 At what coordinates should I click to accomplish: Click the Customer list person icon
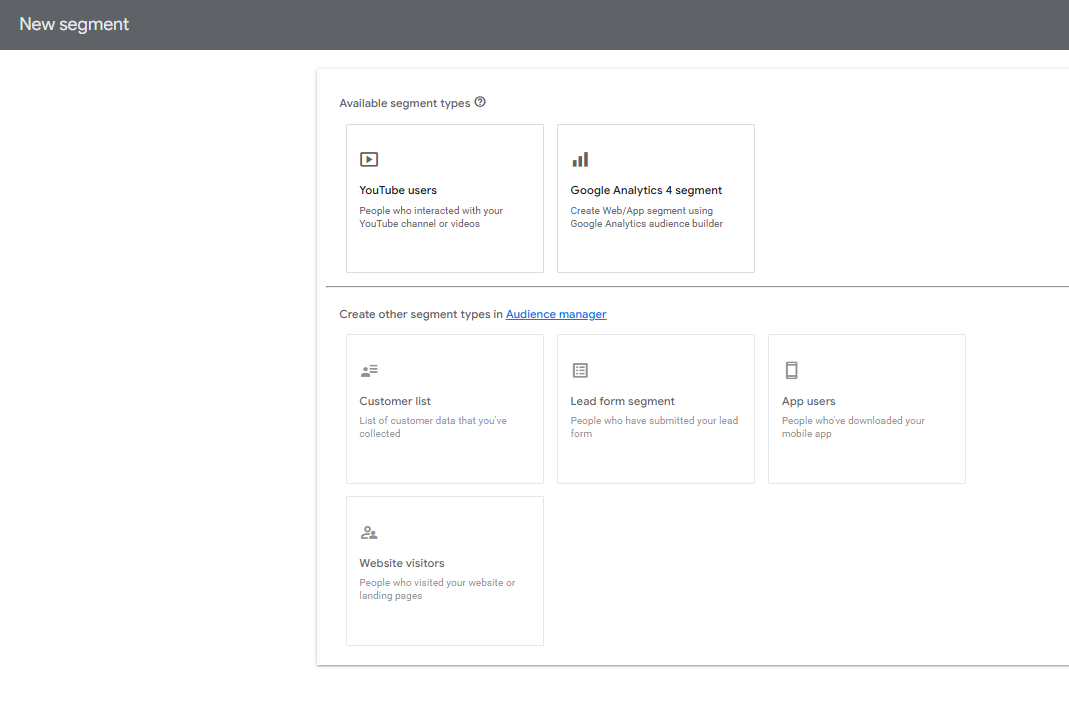click(369, 371)
